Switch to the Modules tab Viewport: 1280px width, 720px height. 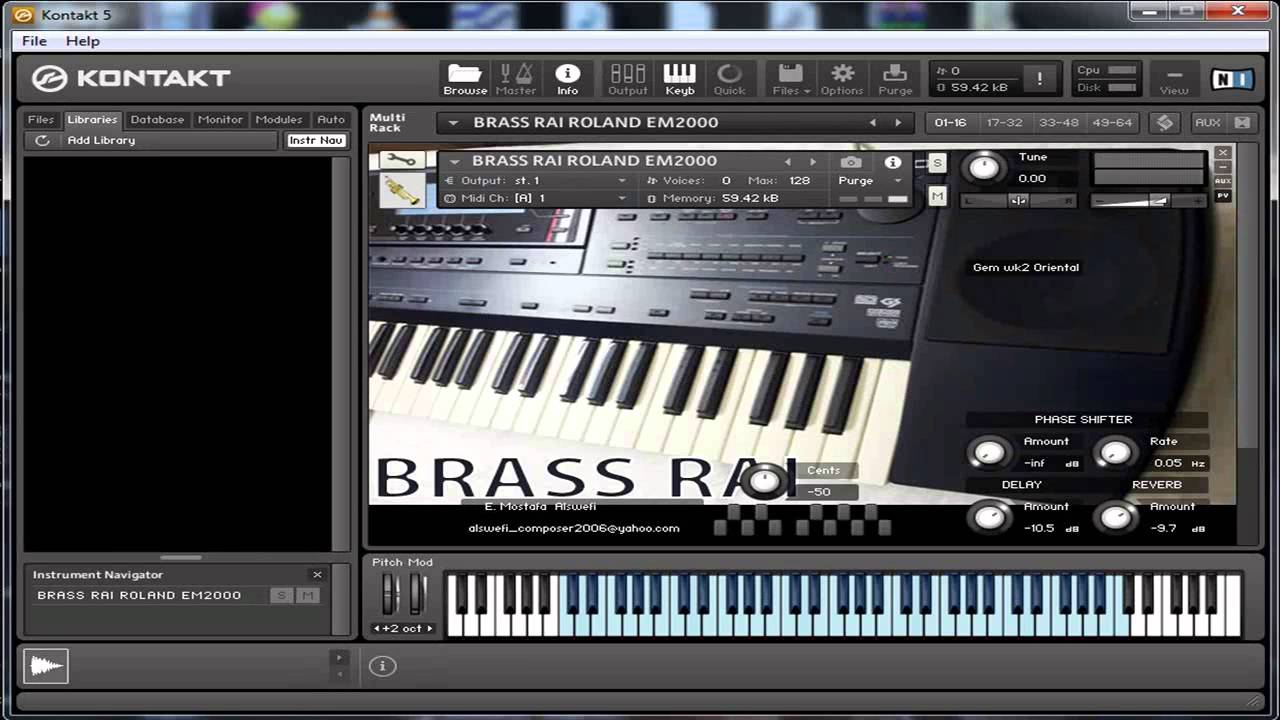pos(279,119)
